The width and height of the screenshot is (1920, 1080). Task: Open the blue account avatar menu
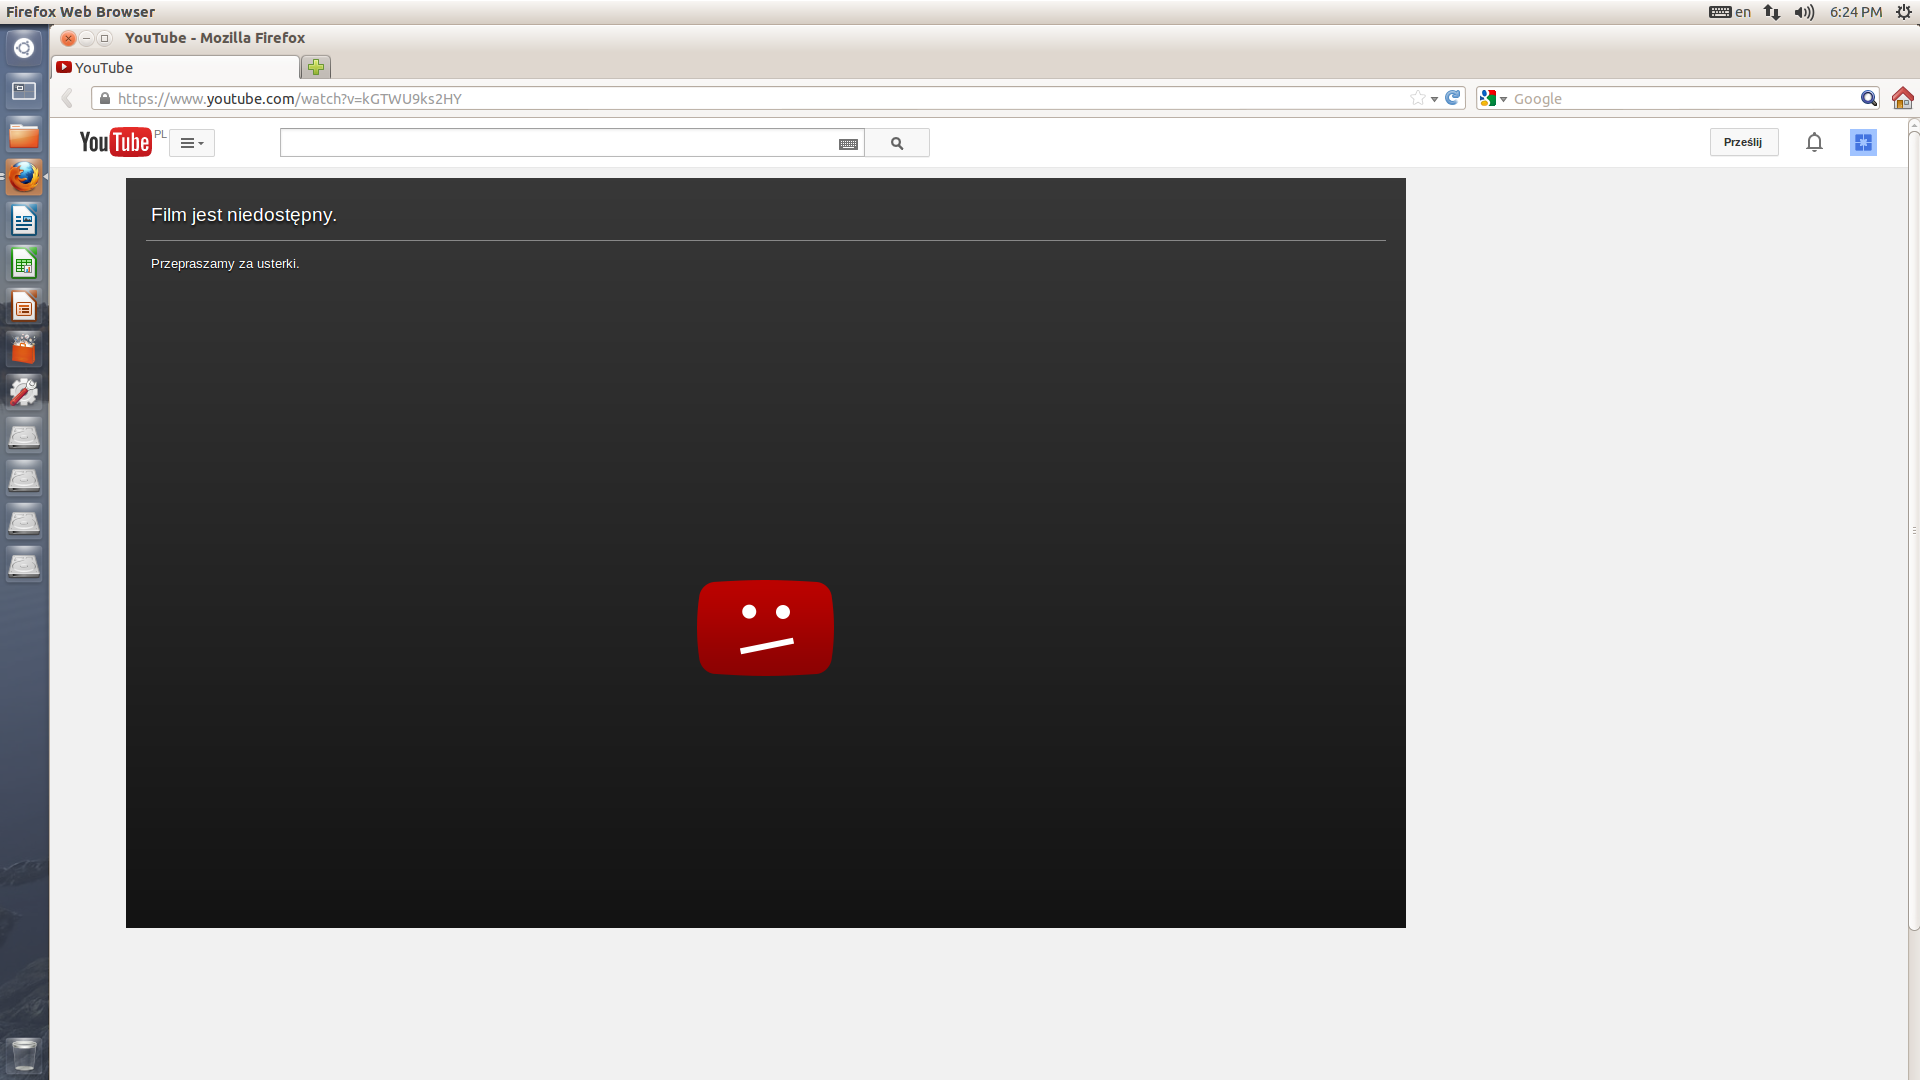pyautogui.click(x=1863, y=142)
